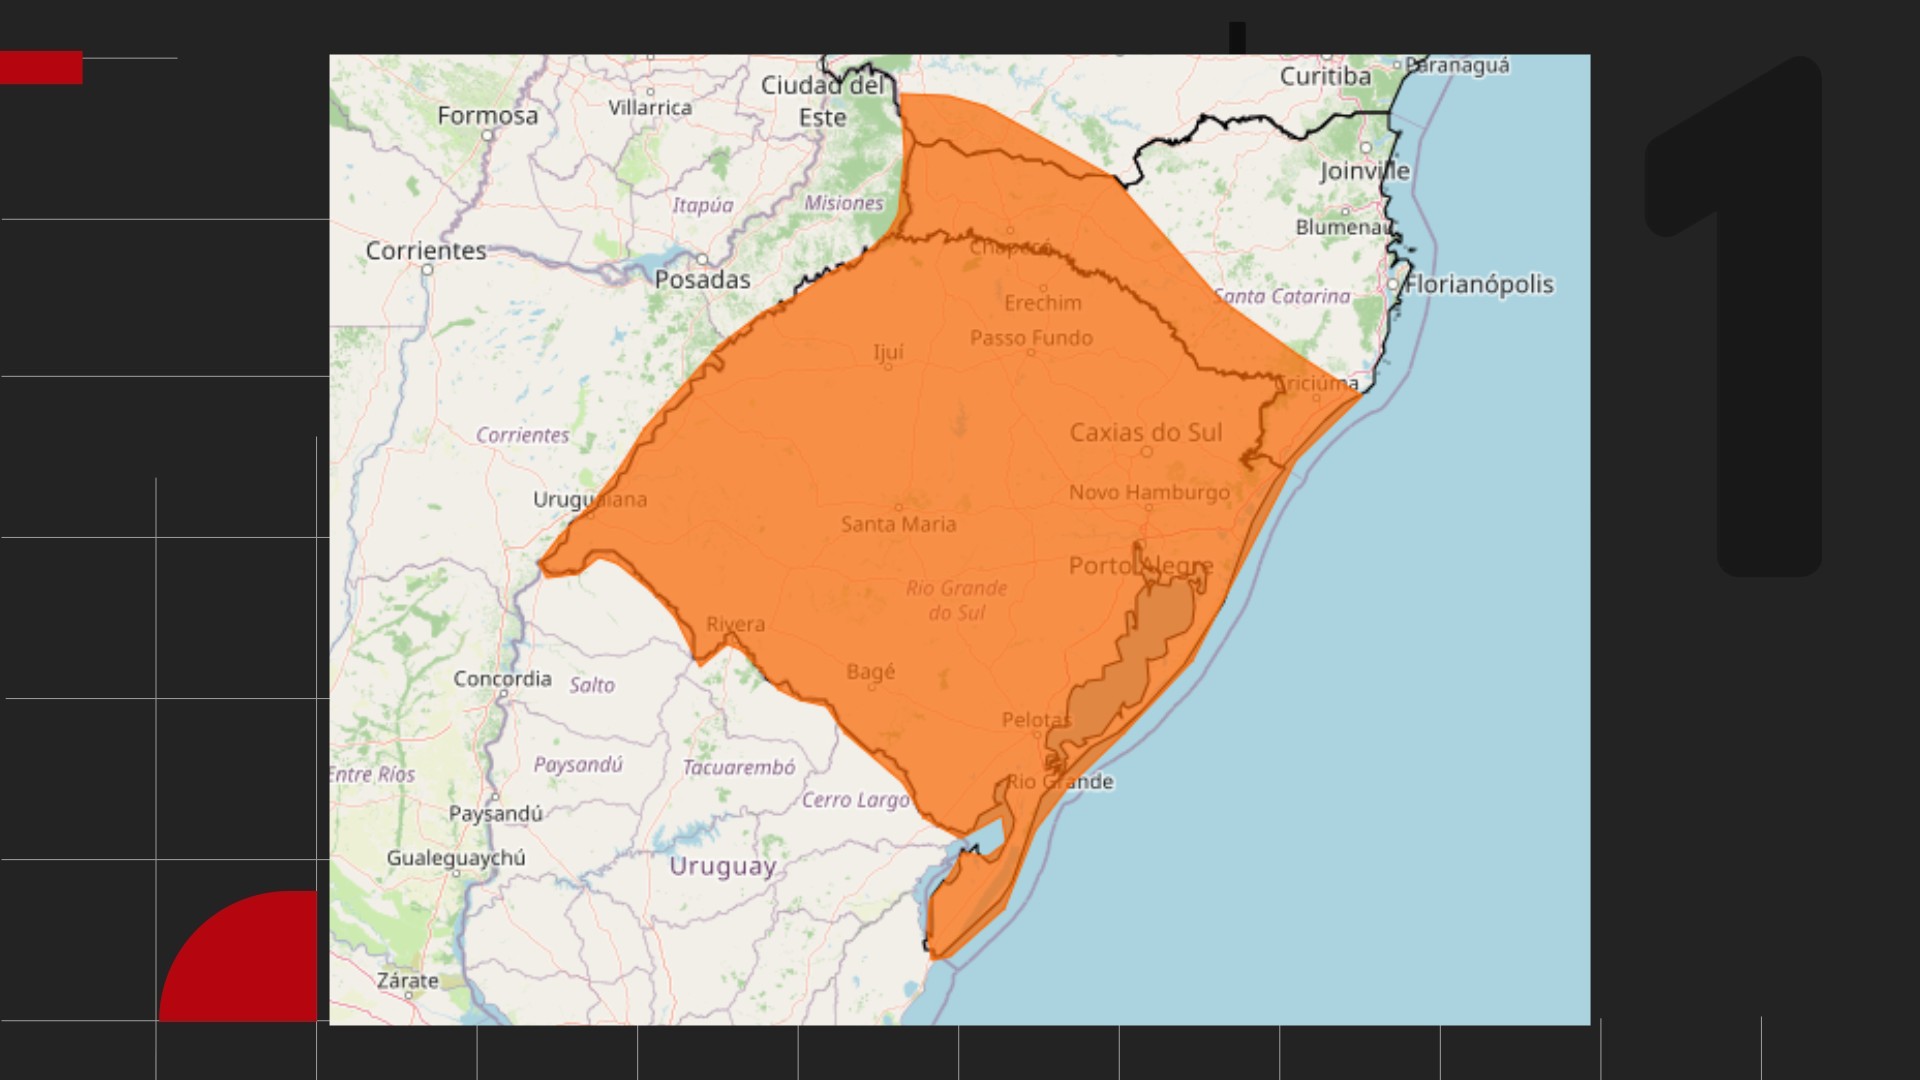Click the Ijuí city label

(888, 352)
